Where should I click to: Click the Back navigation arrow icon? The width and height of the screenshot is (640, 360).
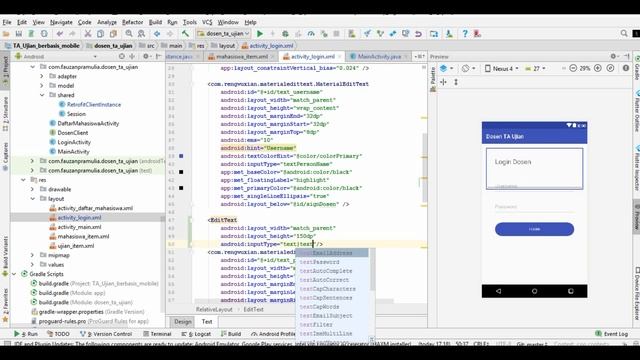click(157, 34)
